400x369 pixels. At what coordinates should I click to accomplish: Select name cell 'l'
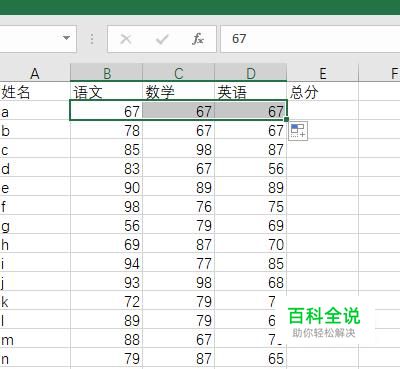(x=35, y=319)
